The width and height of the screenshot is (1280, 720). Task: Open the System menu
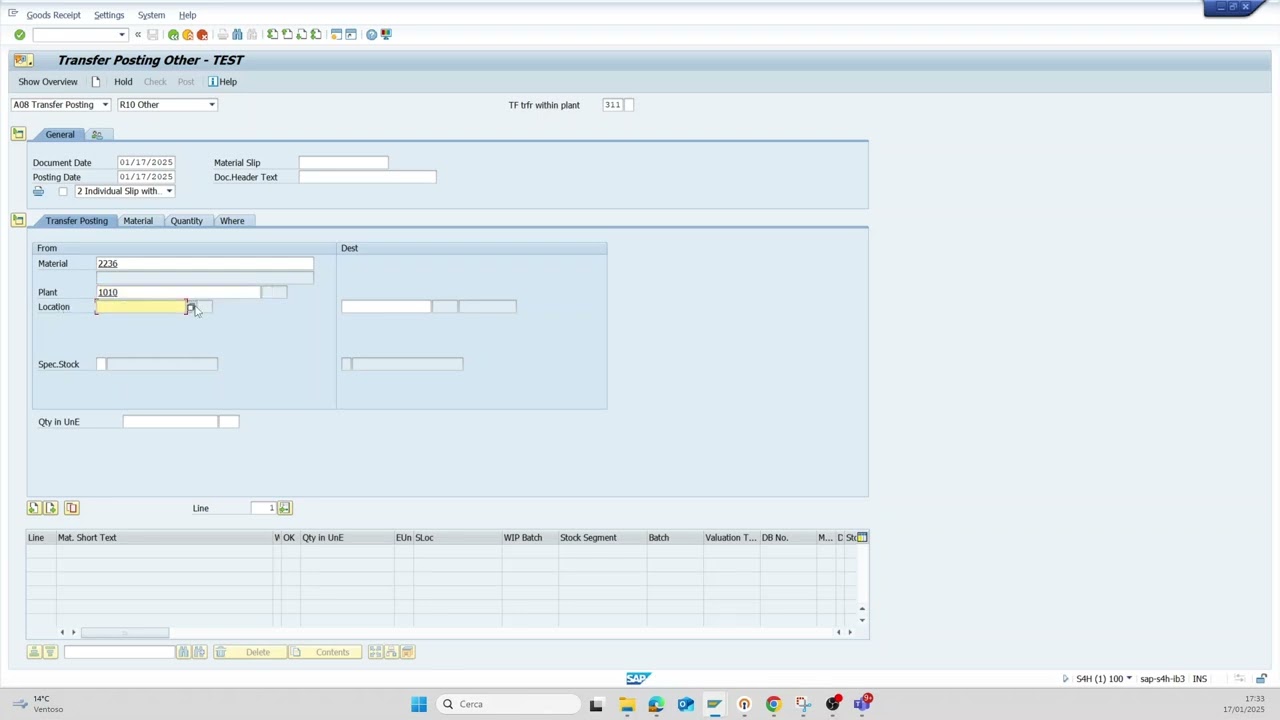151,15
